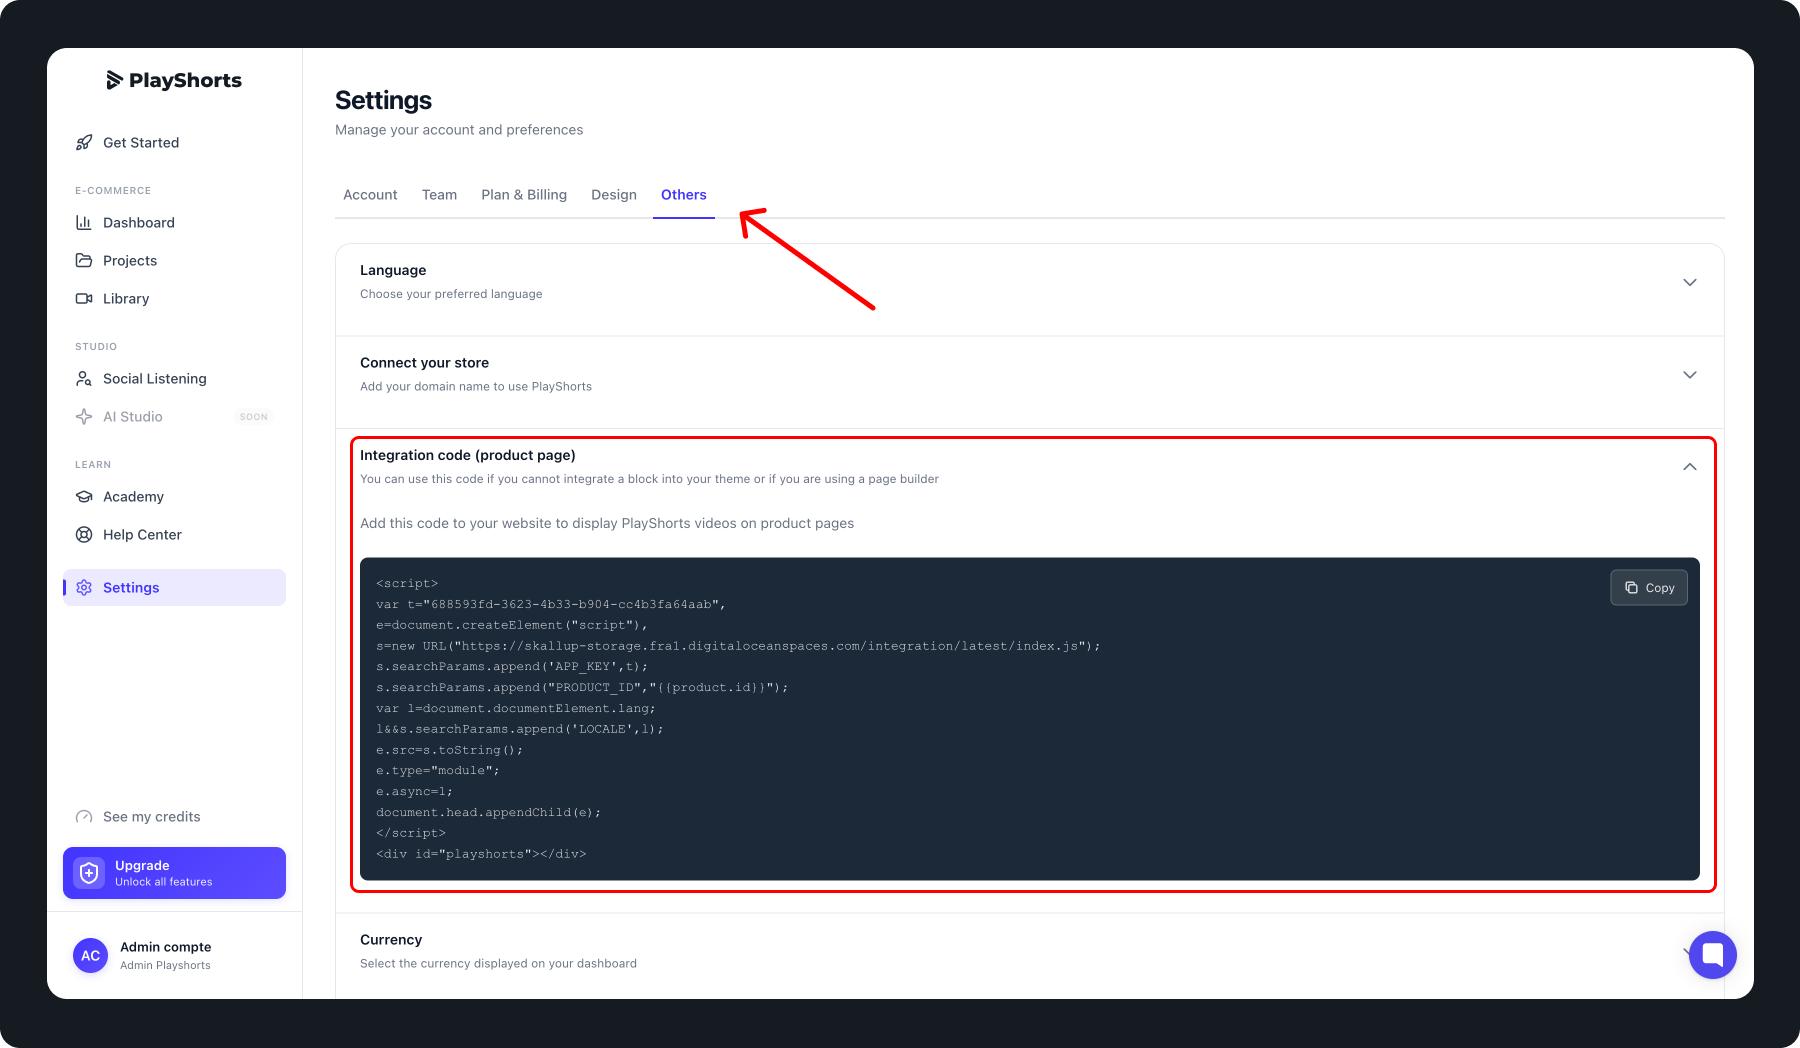Click the Upgrade shield icon
This screenshot has width=1800, height=1048.
pyautogui.click(x=89, y=873)
